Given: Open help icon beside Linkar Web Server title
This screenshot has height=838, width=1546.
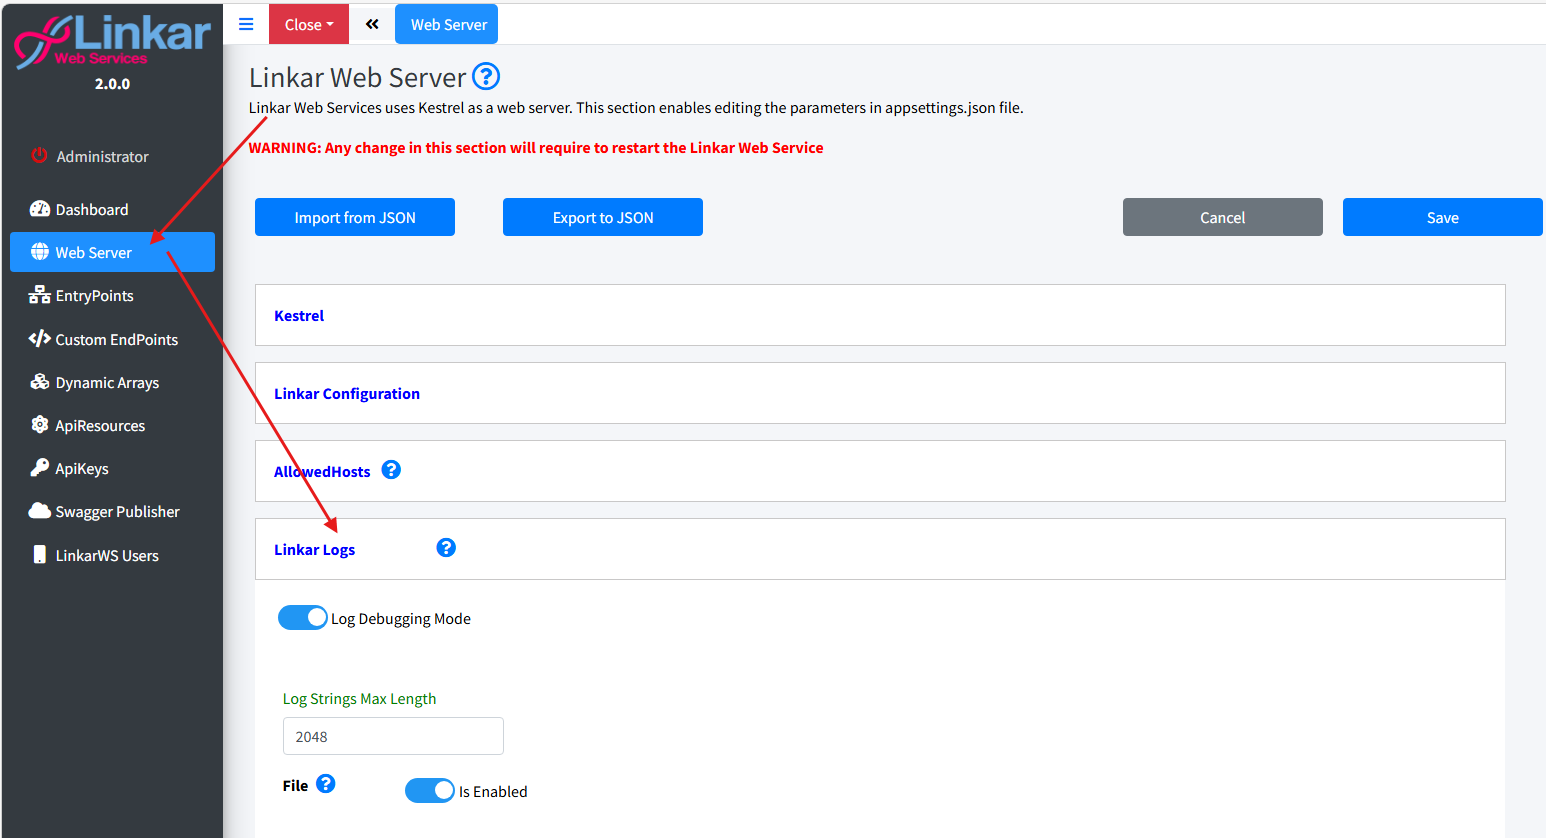Looking at the screenshot, I should point(486,76).
